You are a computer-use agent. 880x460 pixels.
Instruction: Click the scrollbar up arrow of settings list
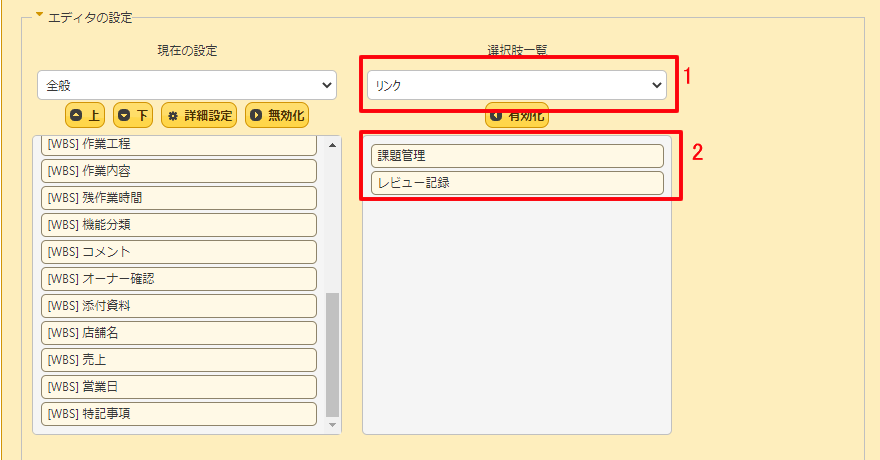coord(332,145)
